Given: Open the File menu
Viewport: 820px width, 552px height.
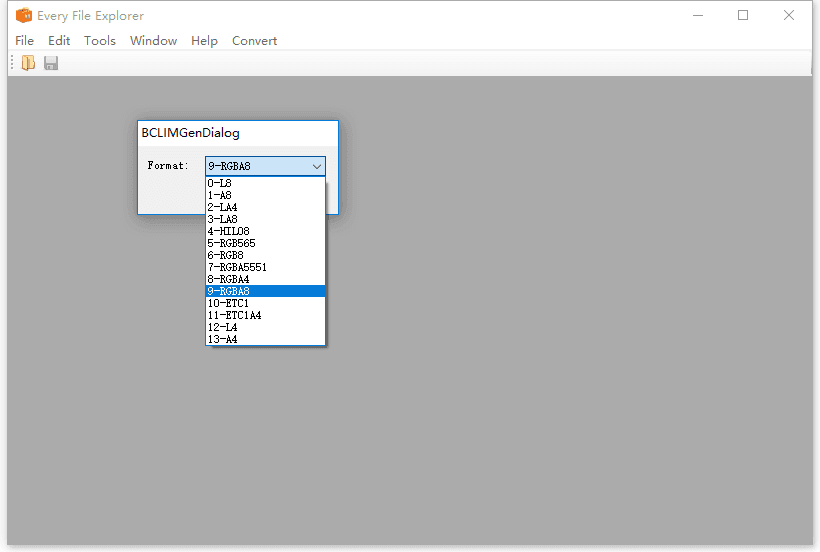Looking at the screenshot, I should click(25, 41).
